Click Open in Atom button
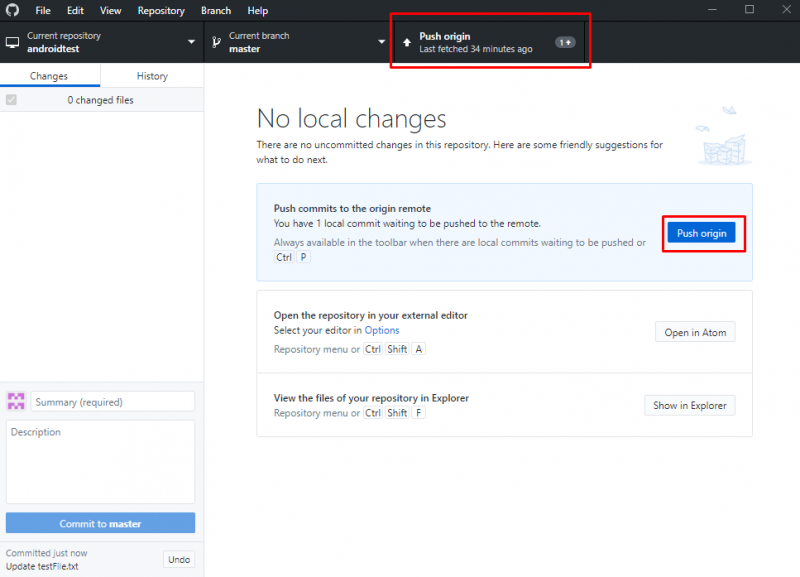Viewport: 800px width, 577px height. pyautogui.click(x=695, y=332)
